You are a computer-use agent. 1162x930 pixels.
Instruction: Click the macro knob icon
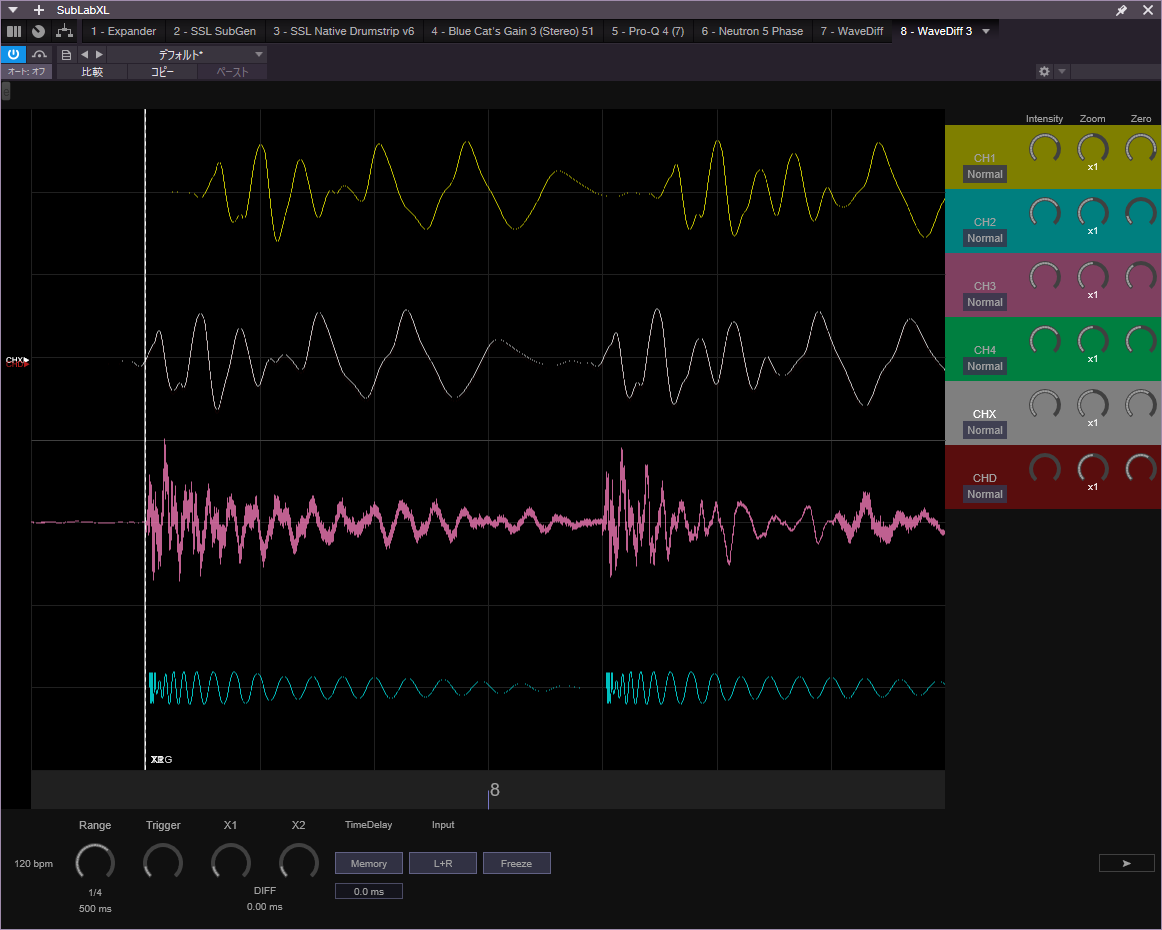click(39, 31)
